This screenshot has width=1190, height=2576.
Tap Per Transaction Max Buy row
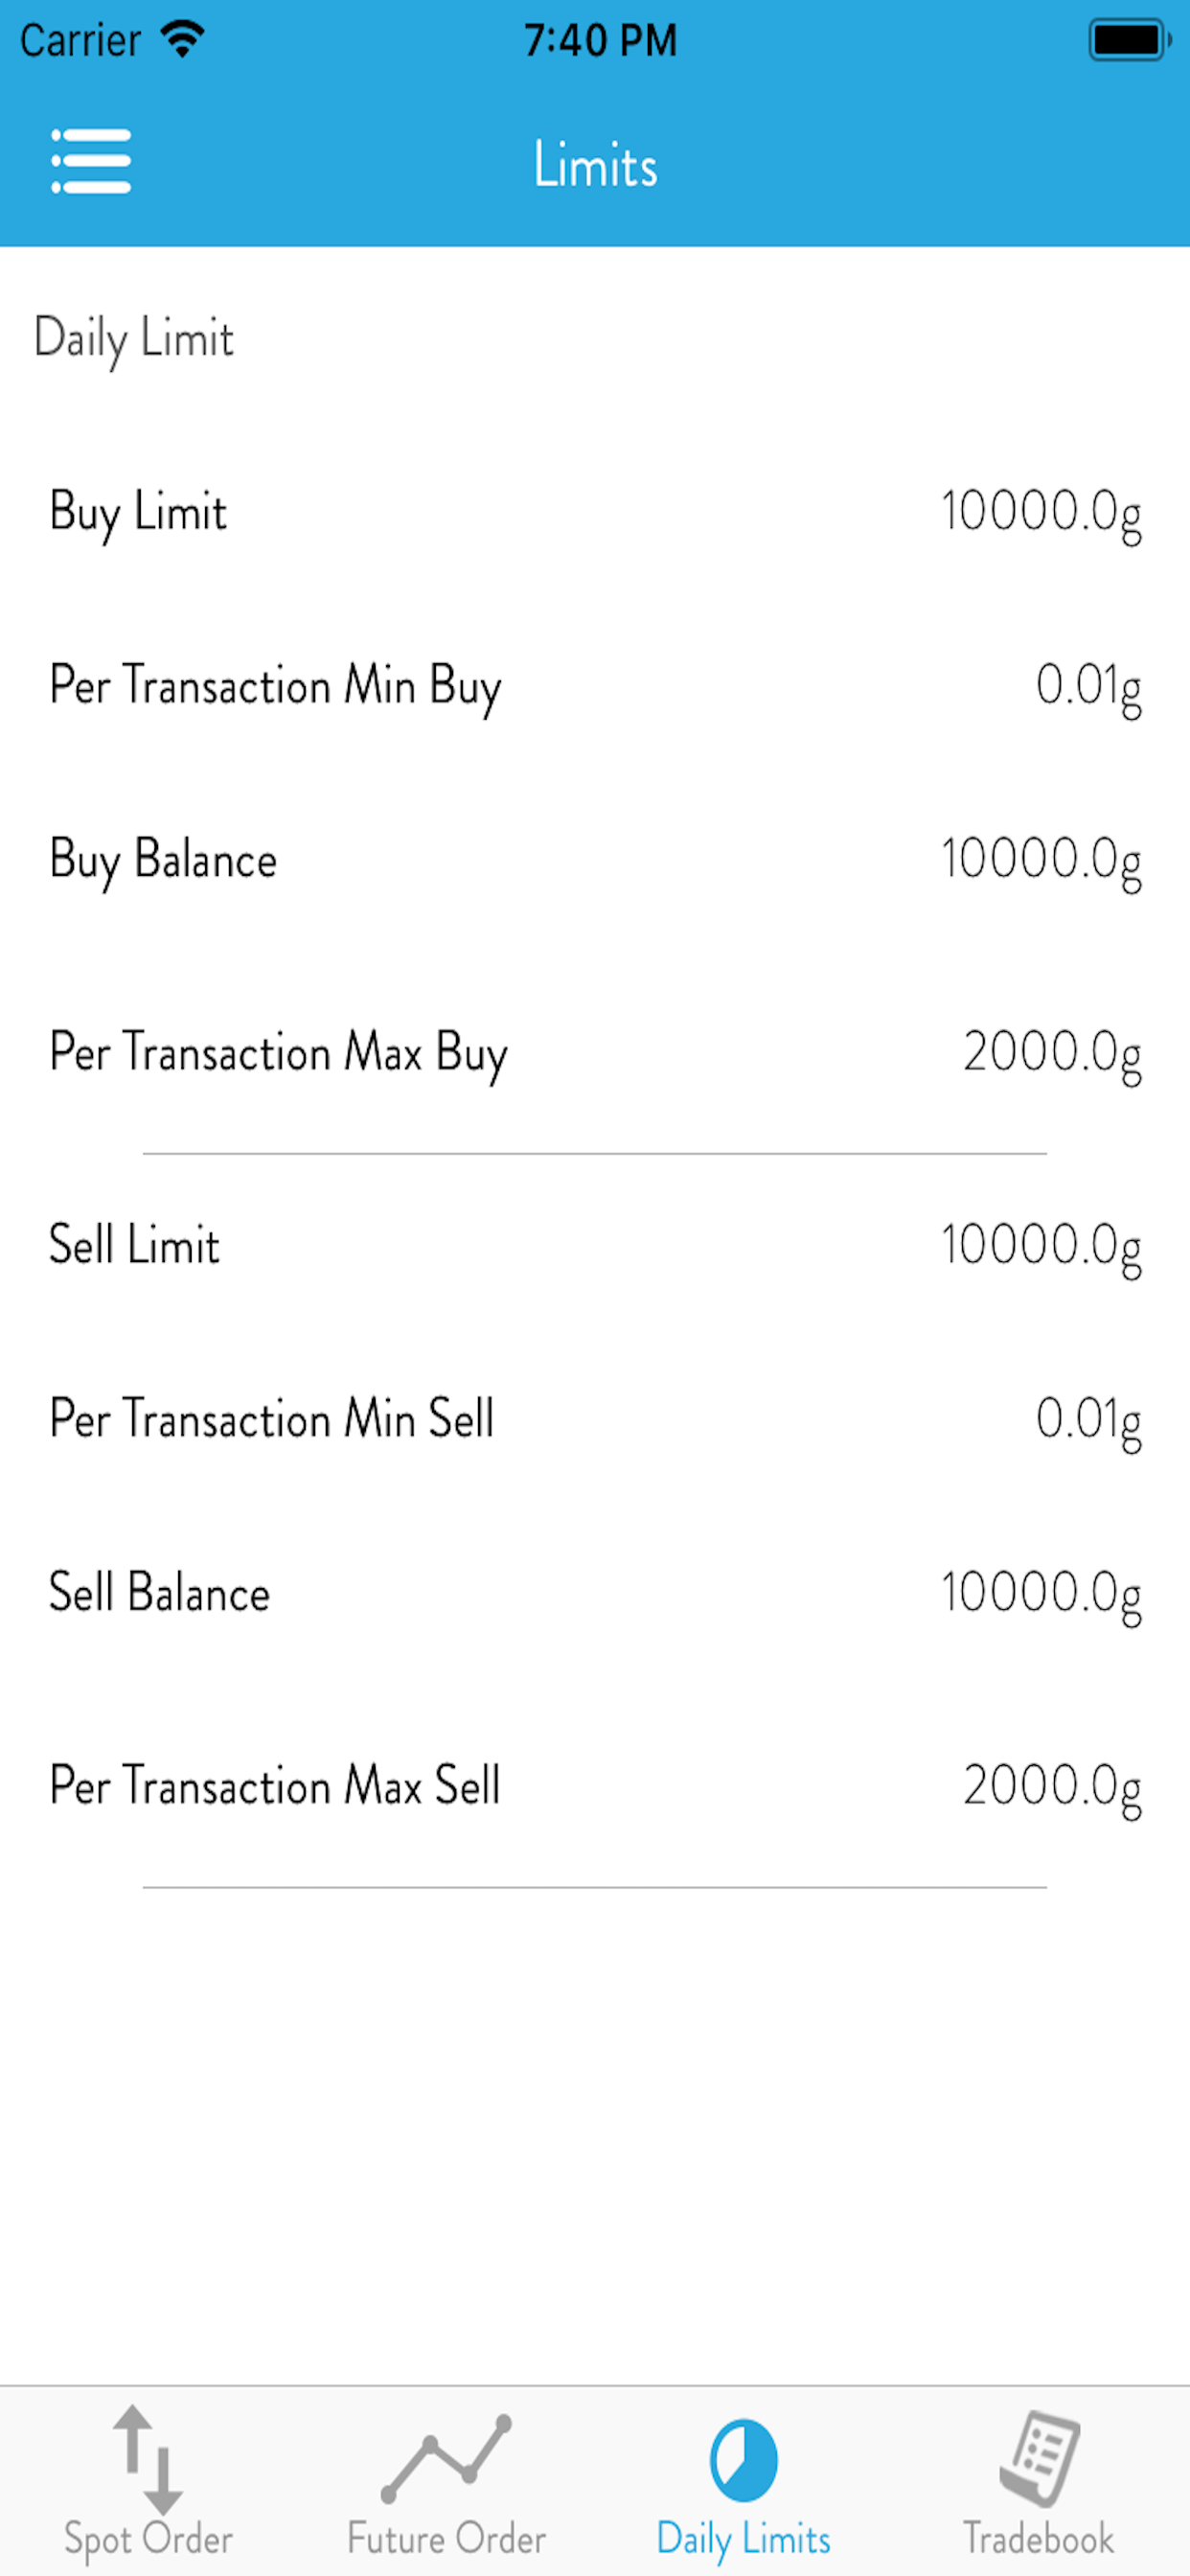point(595,1053)
